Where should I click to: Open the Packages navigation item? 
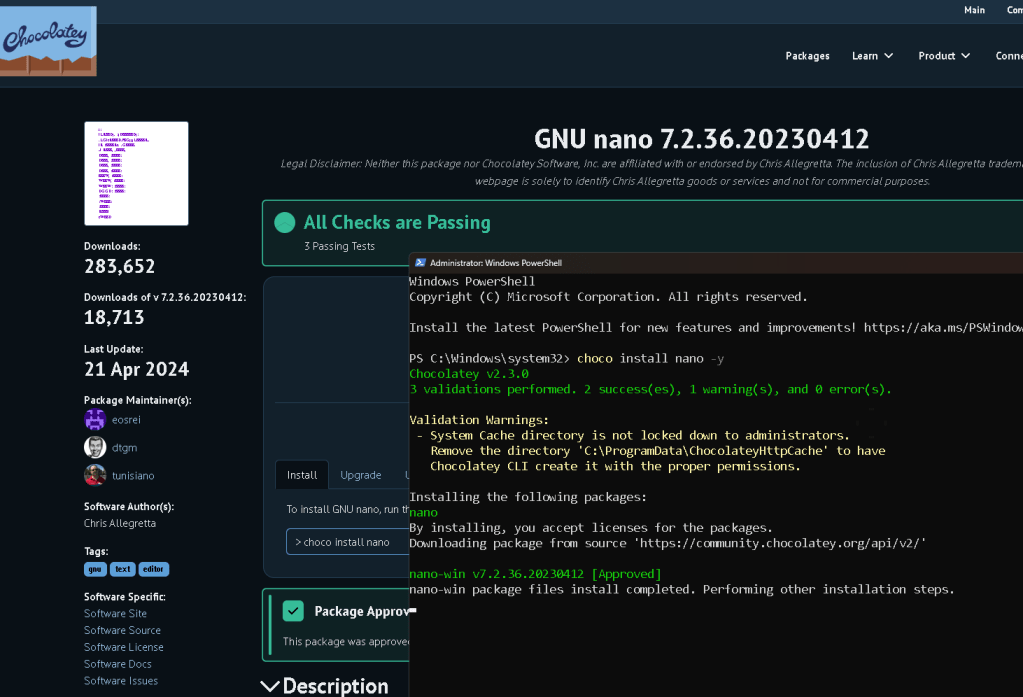coord(807,56)
